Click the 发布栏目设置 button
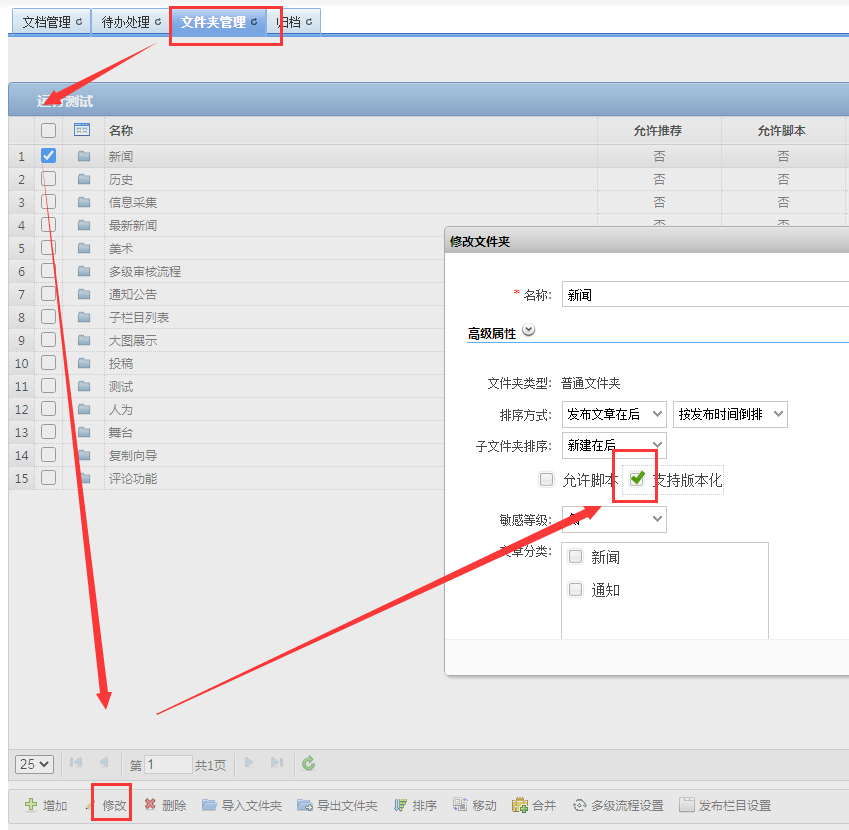Viewport: 849px width, 830px height. (x=725, y=805)
